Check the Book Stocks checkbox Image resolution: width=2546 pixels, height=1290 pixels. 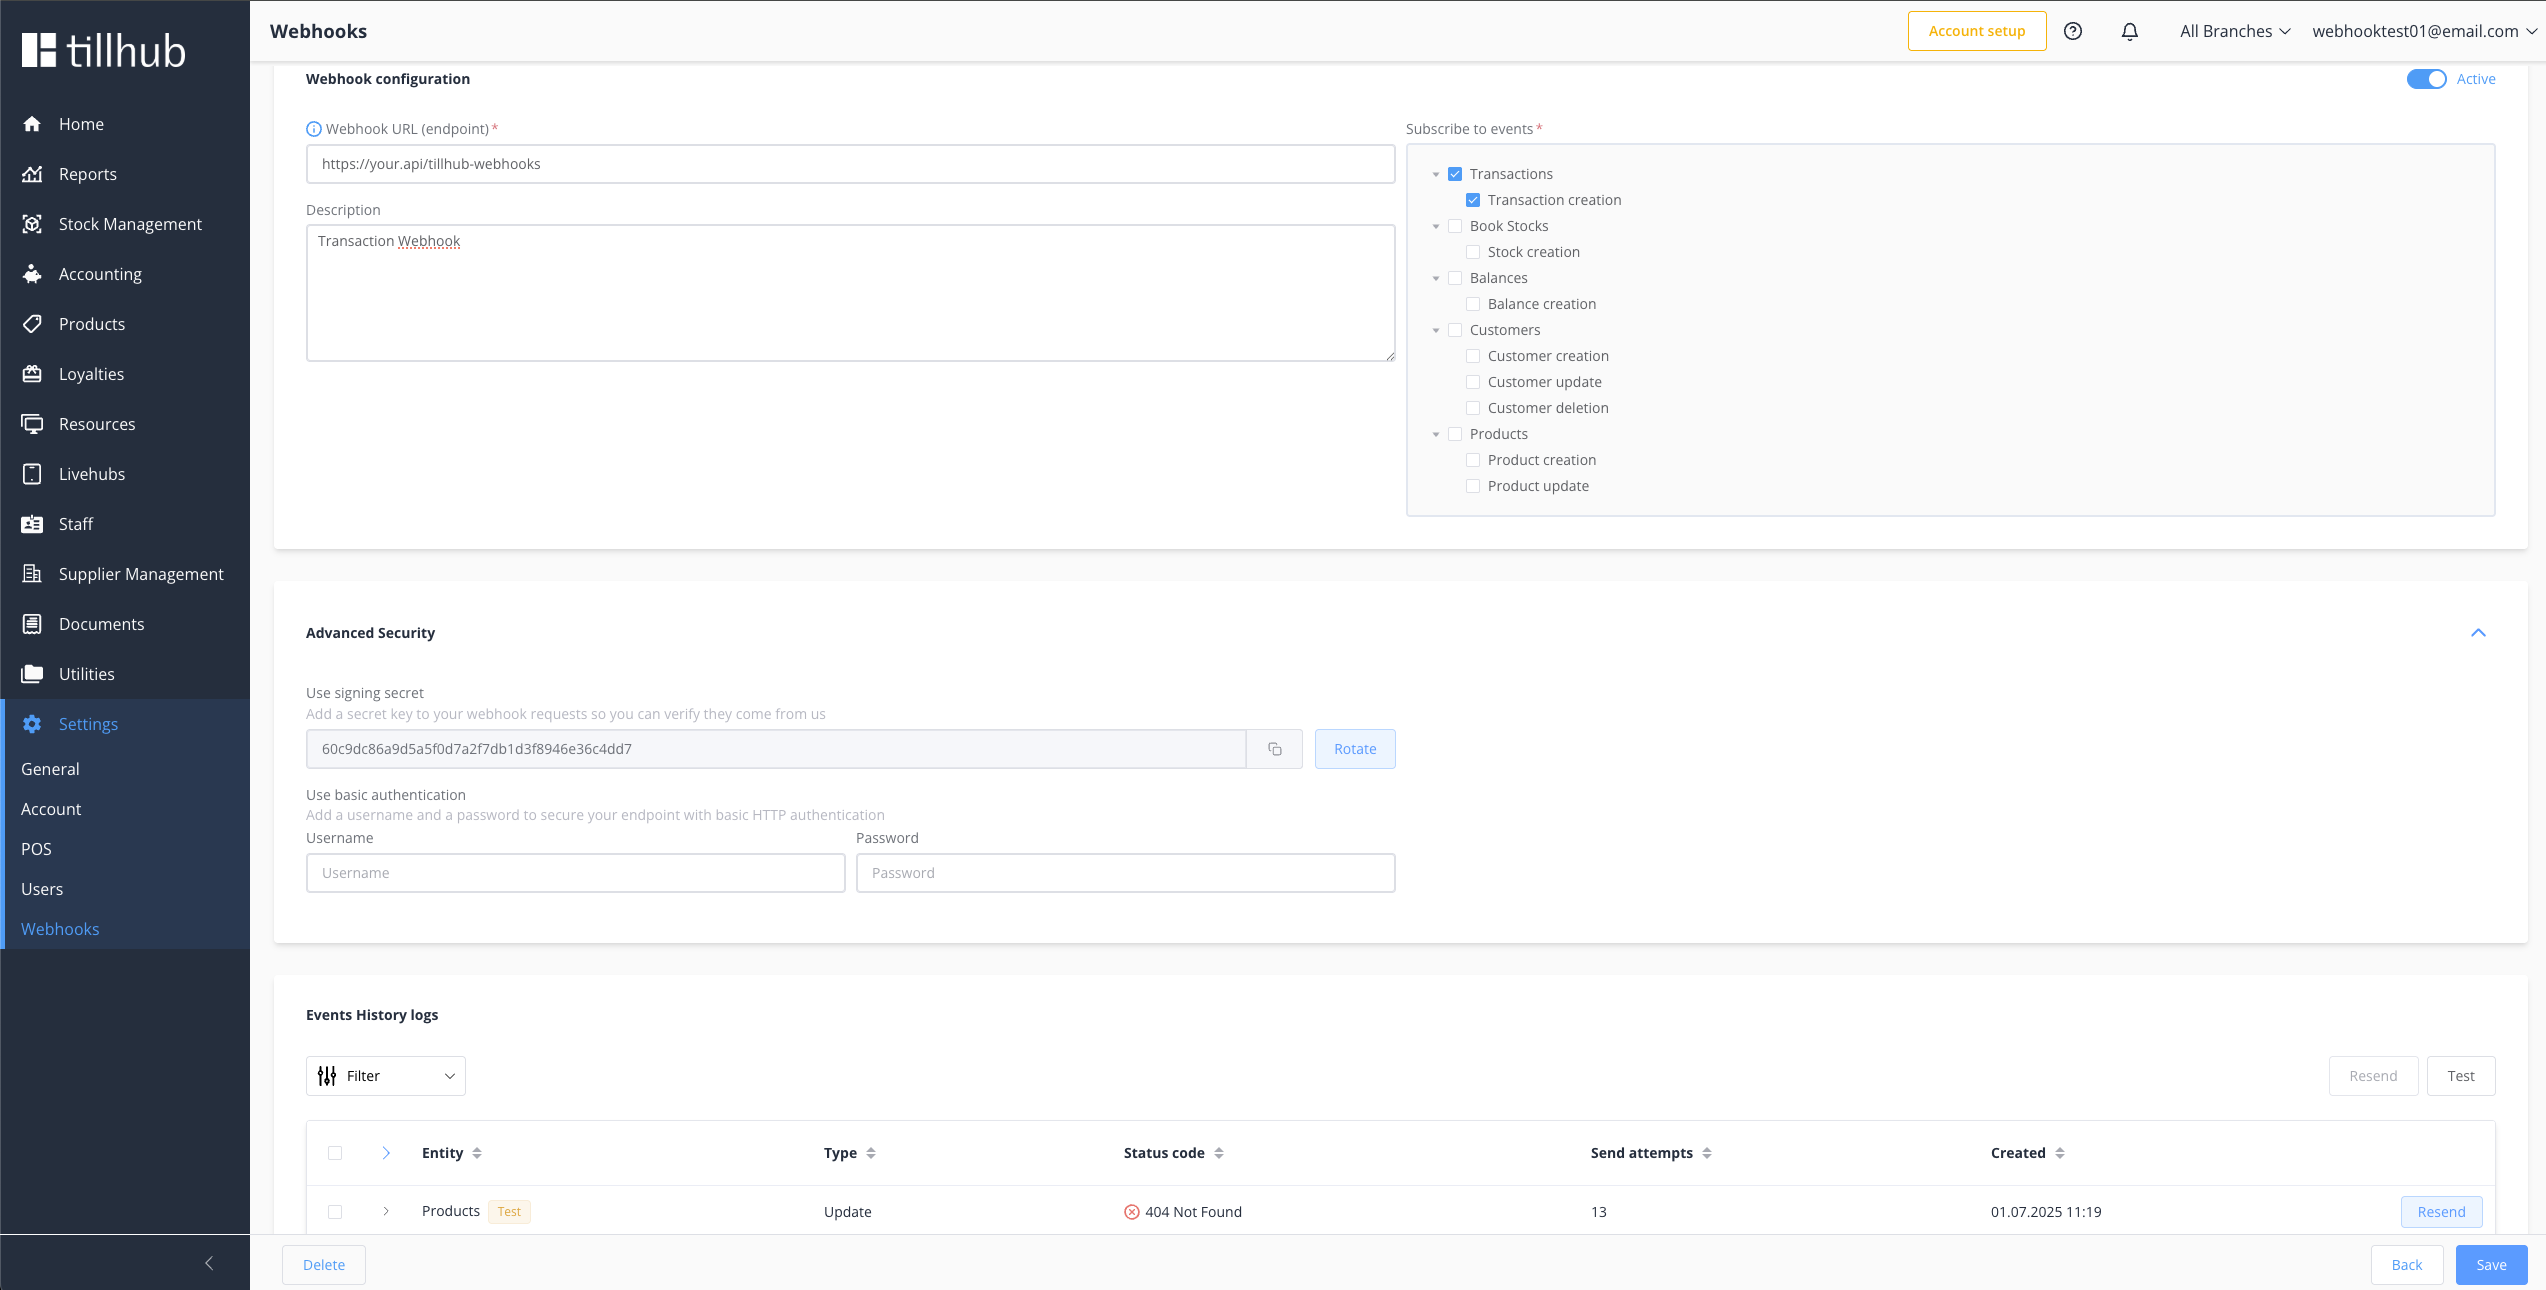tap(1455, 226)
